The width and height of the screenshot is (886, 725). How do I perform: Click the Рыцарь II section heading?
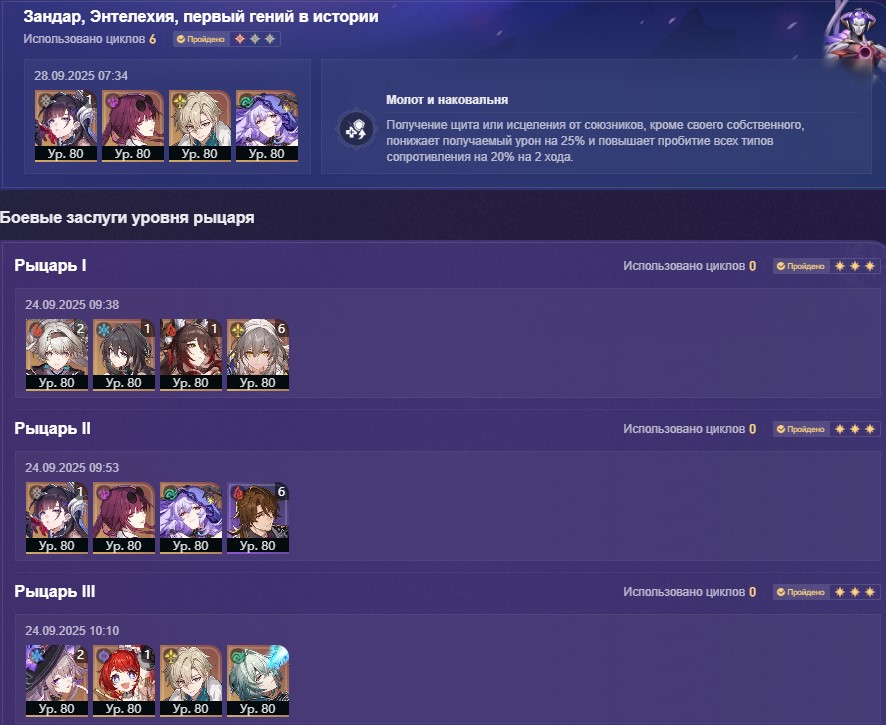point(53,428)
